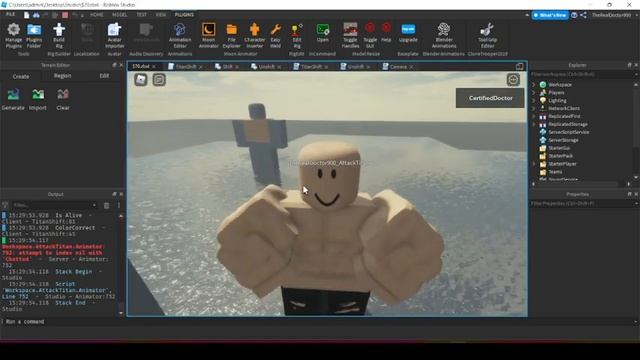Open Blender Animations plugin
640x360 pixels.
(x=444, y=36)
